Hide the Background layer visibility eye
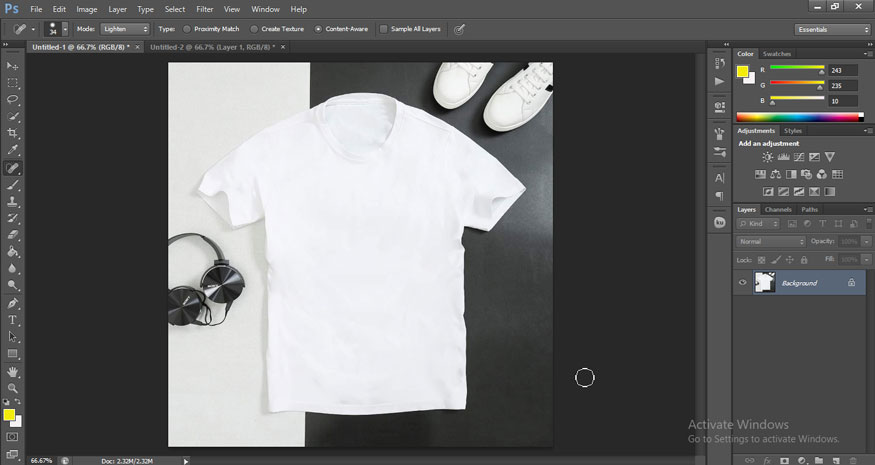 tap(742, 283)
